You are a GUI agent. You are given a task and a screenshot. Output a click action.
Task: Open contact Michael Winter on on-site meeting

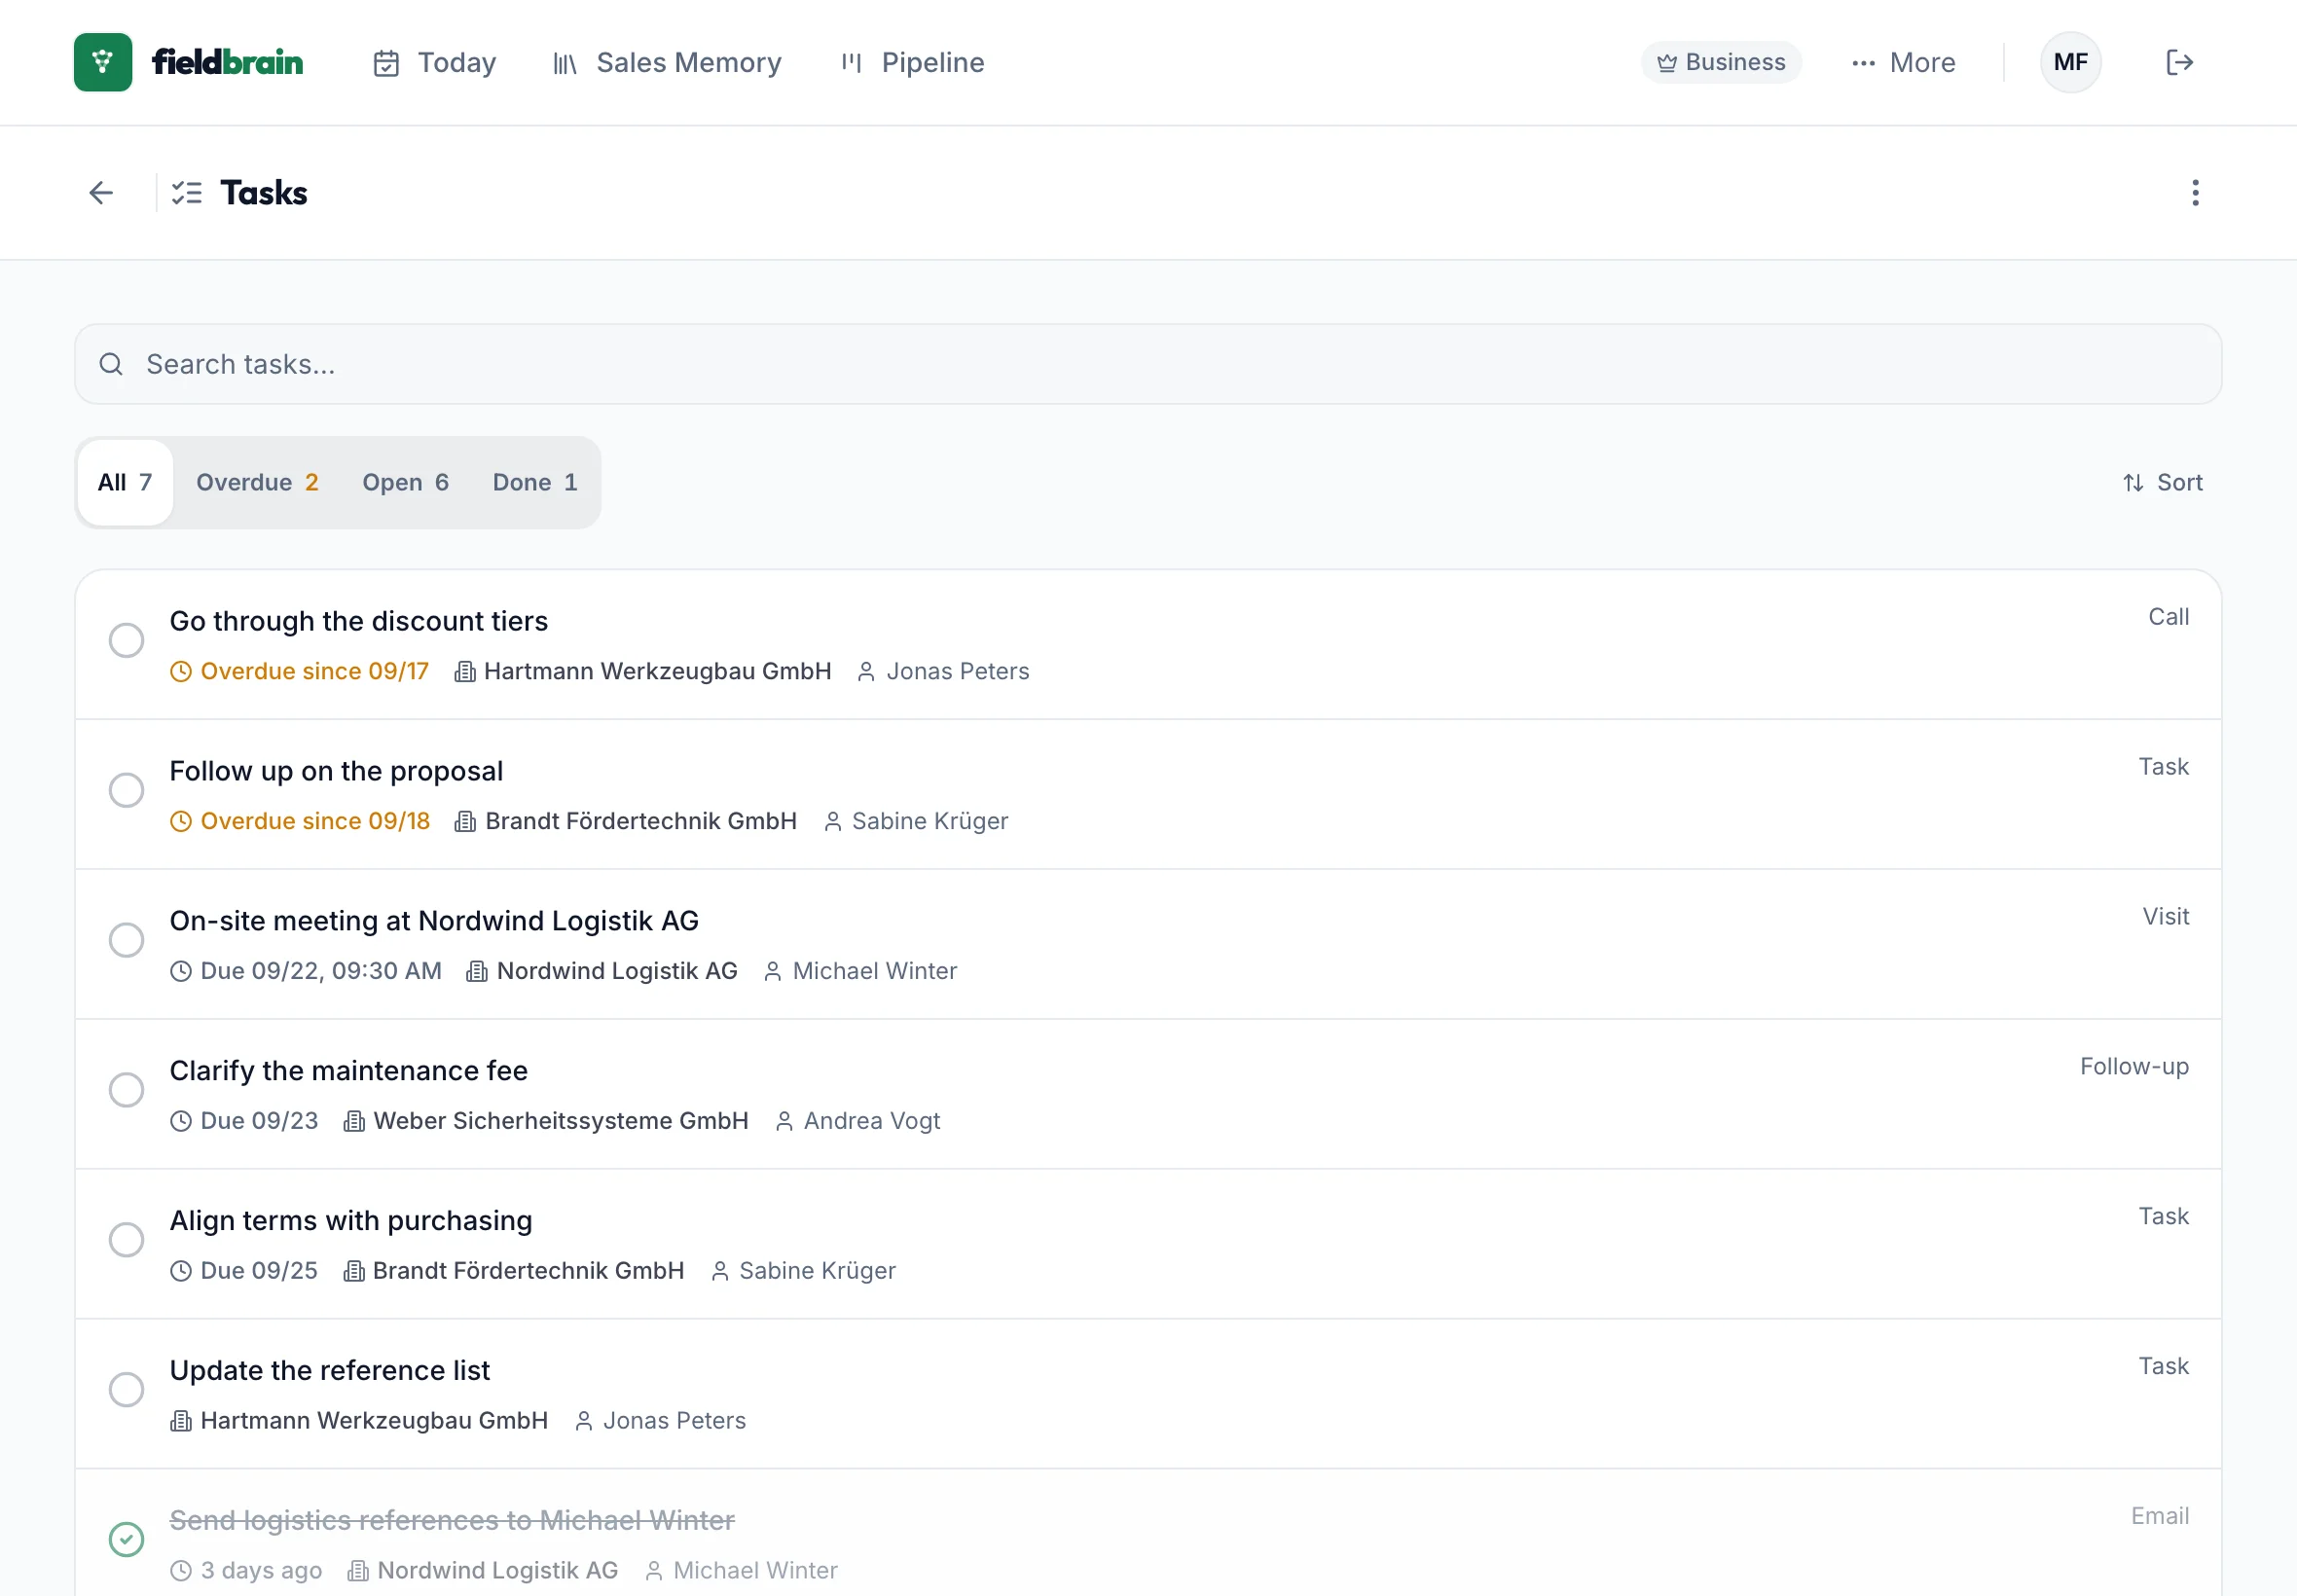(860, 971)
